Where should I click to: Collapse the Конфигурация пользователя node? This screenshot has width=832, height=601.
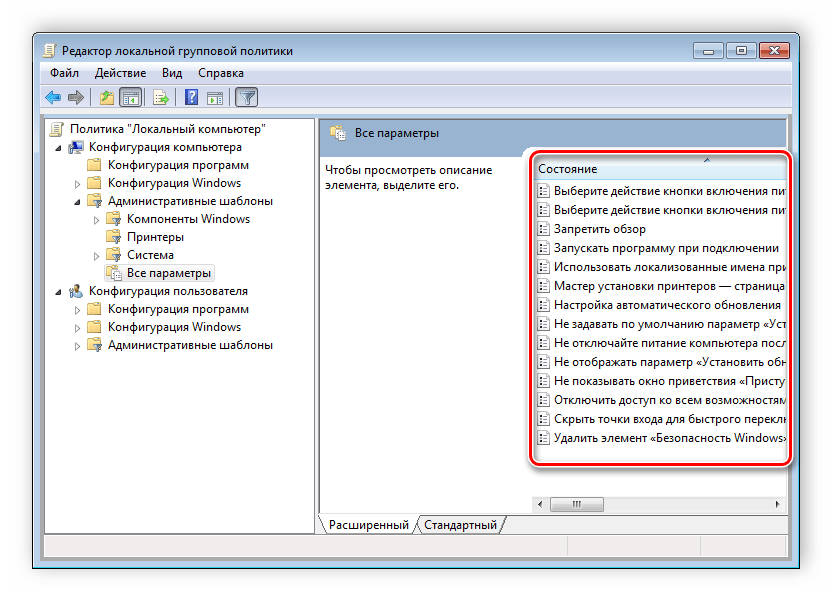(58, 292)
